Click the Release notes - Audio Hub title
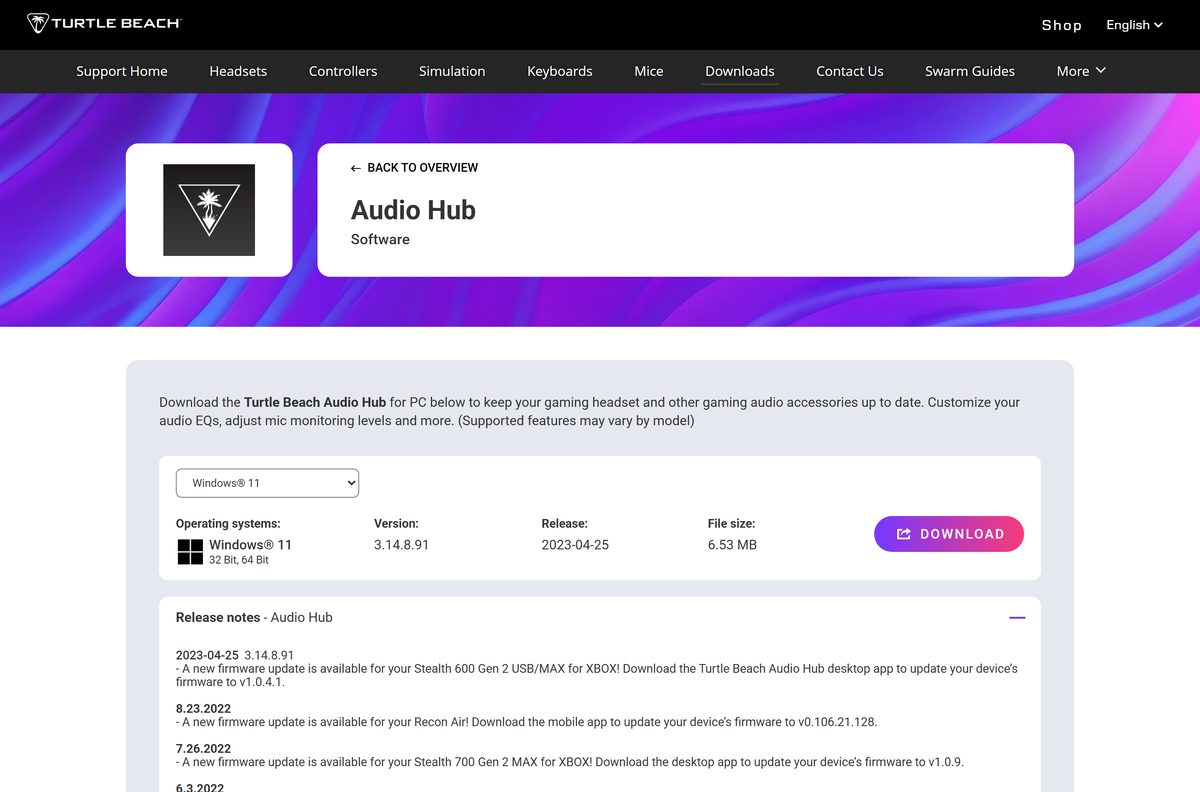Screen dimensions: 1200x792 pyautogui.click(x=254, y=617)
